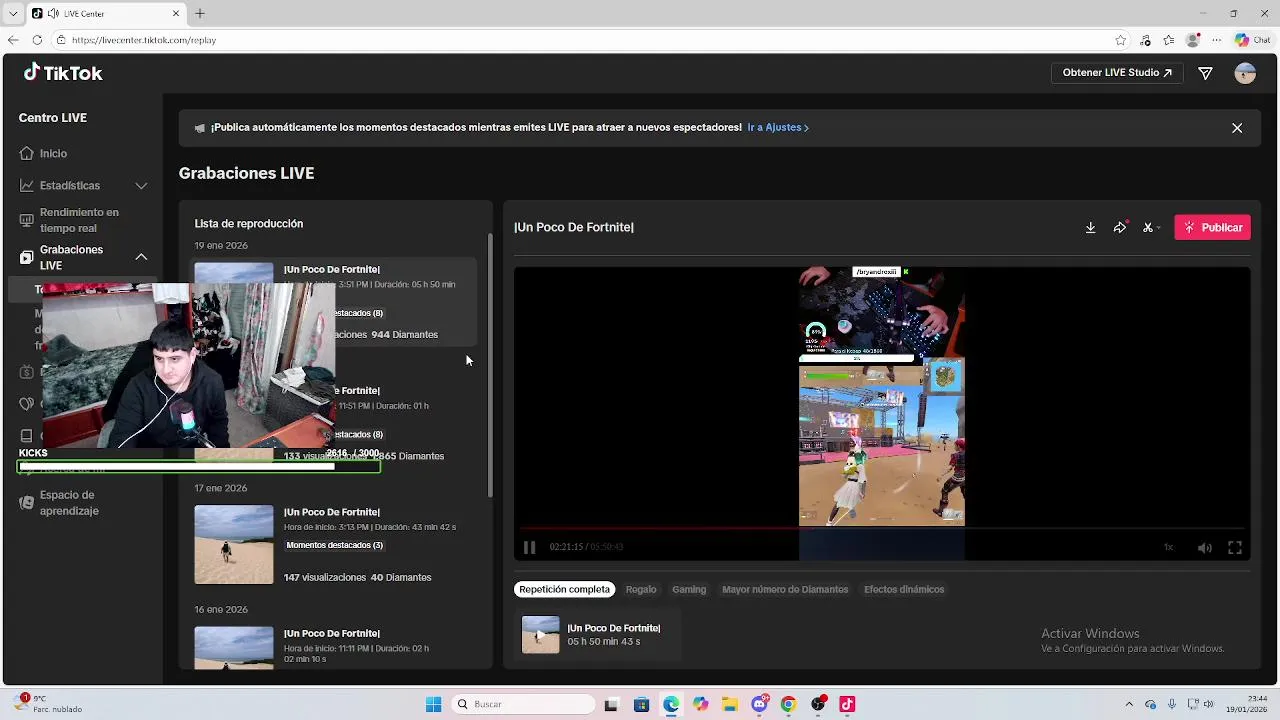The height and width of the screenshot is (720, 1280).
Task: Open the TikTok LIVE Studio taskbar icon
Action: point(848,704)
